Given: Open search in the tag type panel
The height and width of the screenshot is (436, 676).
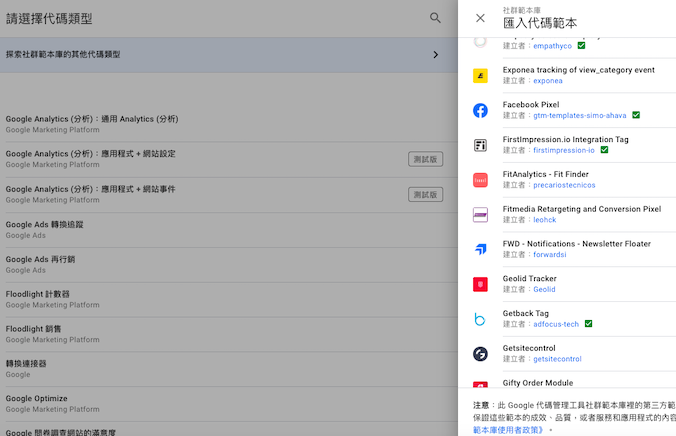Looking at the screenshot, I should (x=435, y=18).
